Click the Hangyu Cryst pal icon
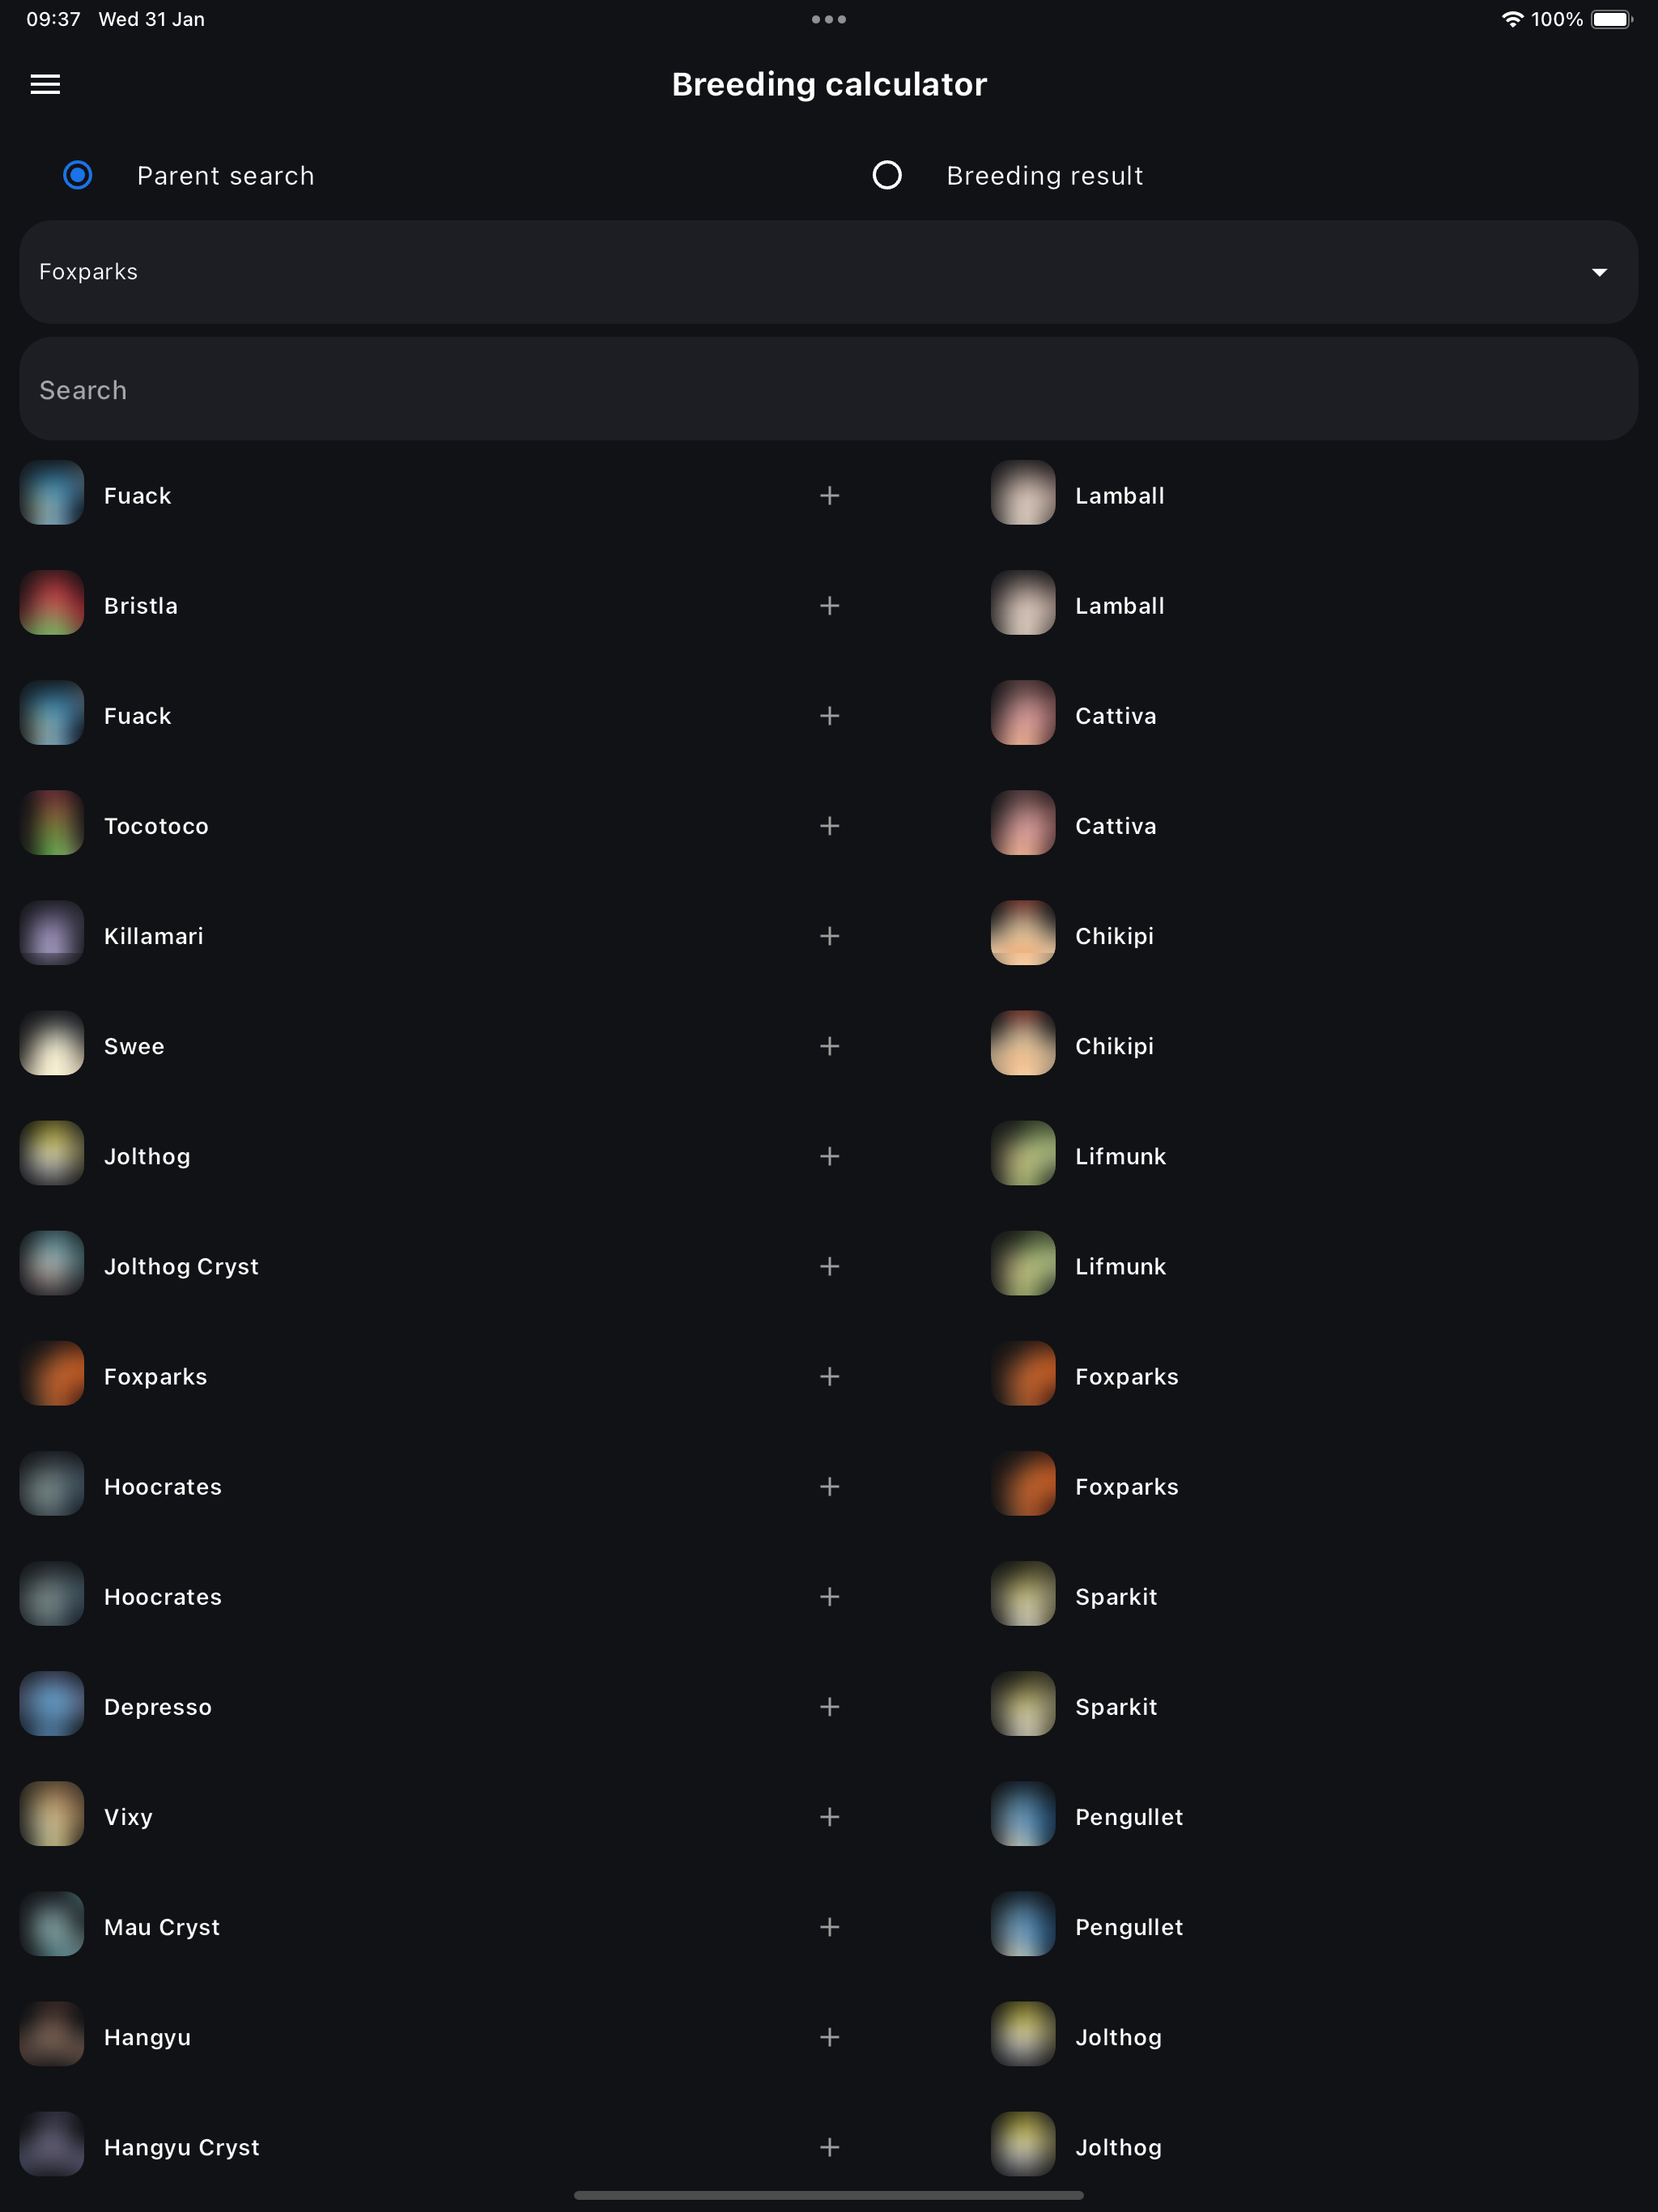Image resolution: width=1658 pixels, height=2212 pixels. 52,2144
